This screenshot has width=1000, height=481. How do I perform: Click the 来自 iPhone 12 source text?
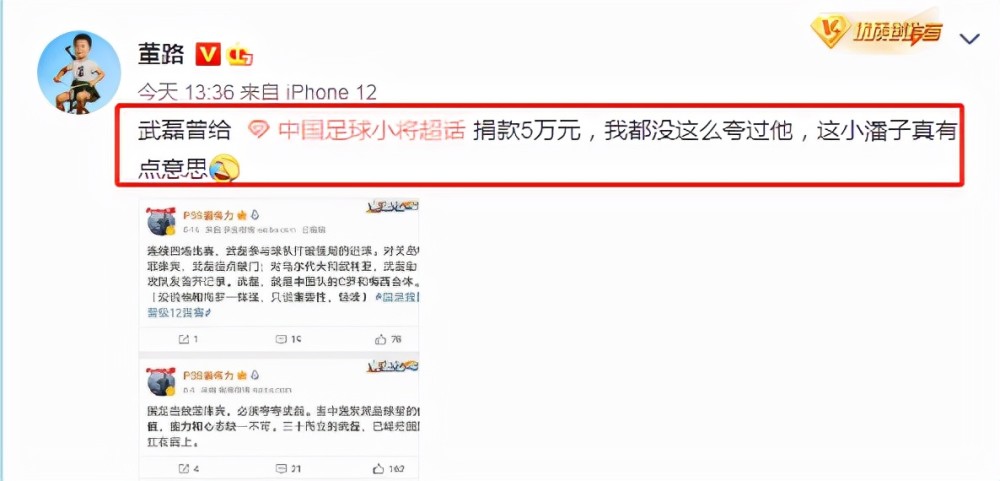tap(309, 92)
